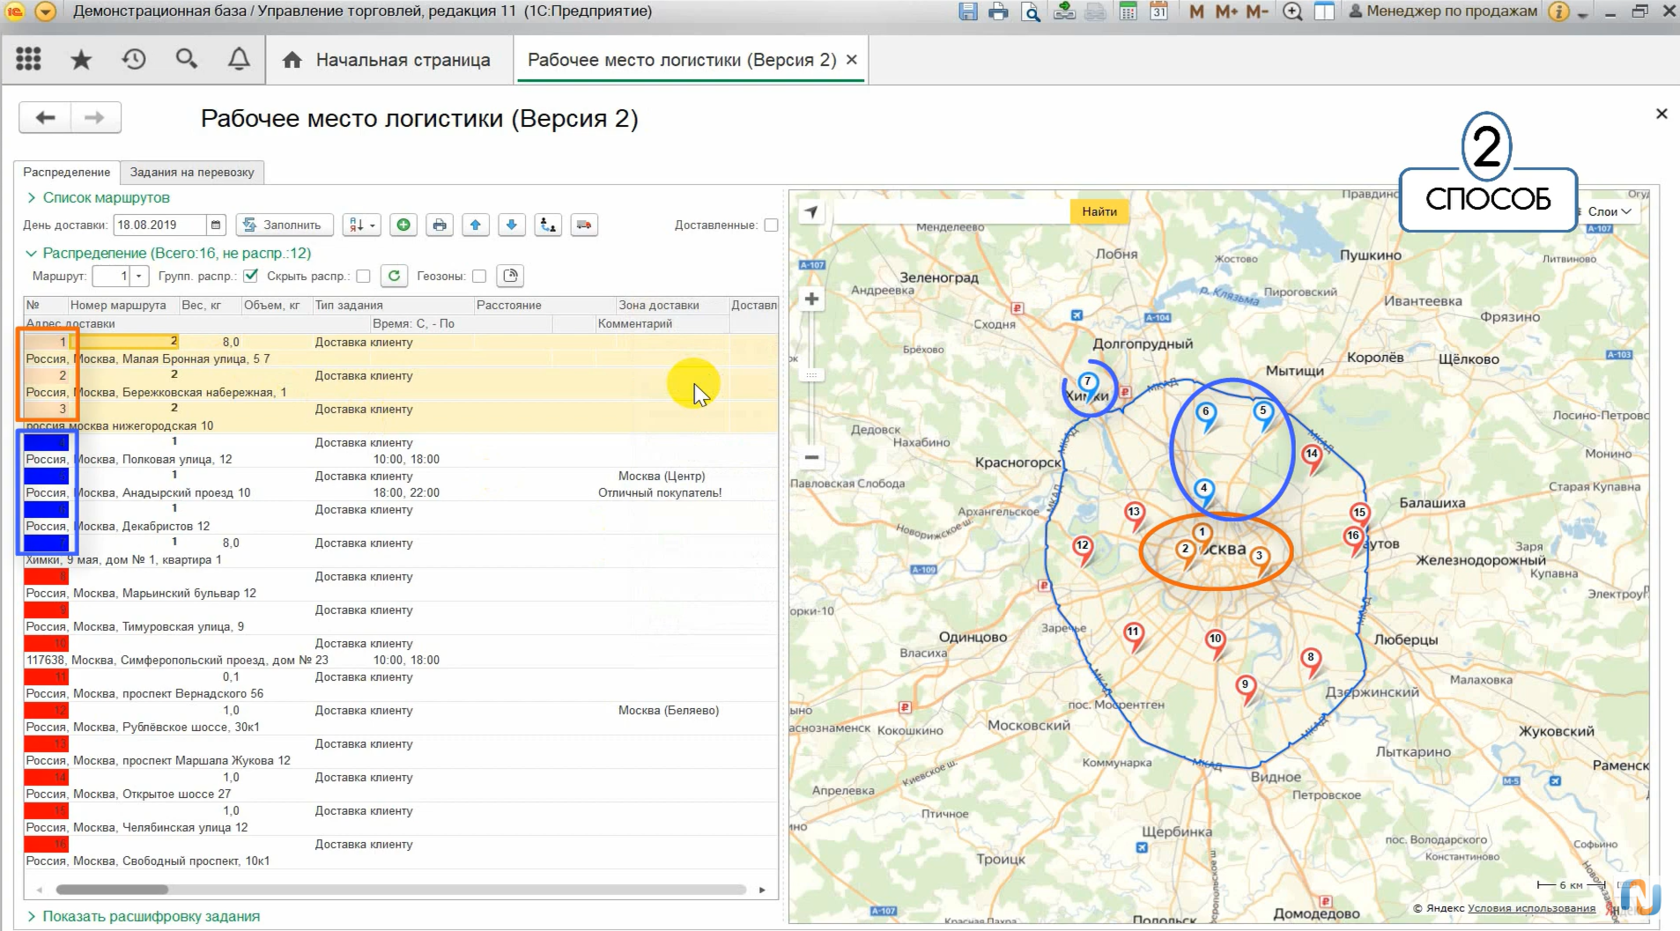Click the Print icon in title bar
Screen dimensions: 1680x931
coord(998,12)
